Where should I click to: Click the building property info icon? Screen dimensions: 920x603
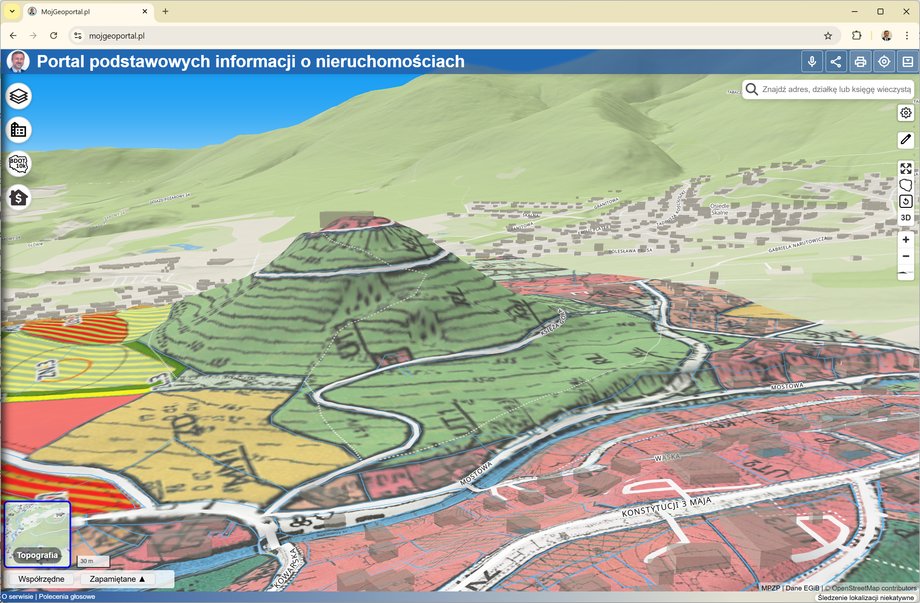(x=19, y=130)
